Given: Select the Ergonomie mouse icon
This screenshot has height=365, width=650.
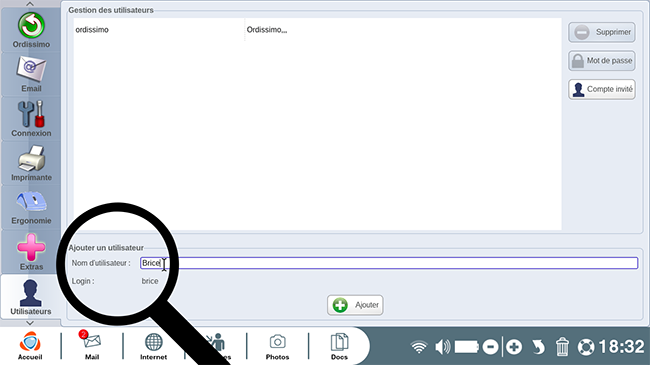Looking at the screenshot, I should point(31,207).
